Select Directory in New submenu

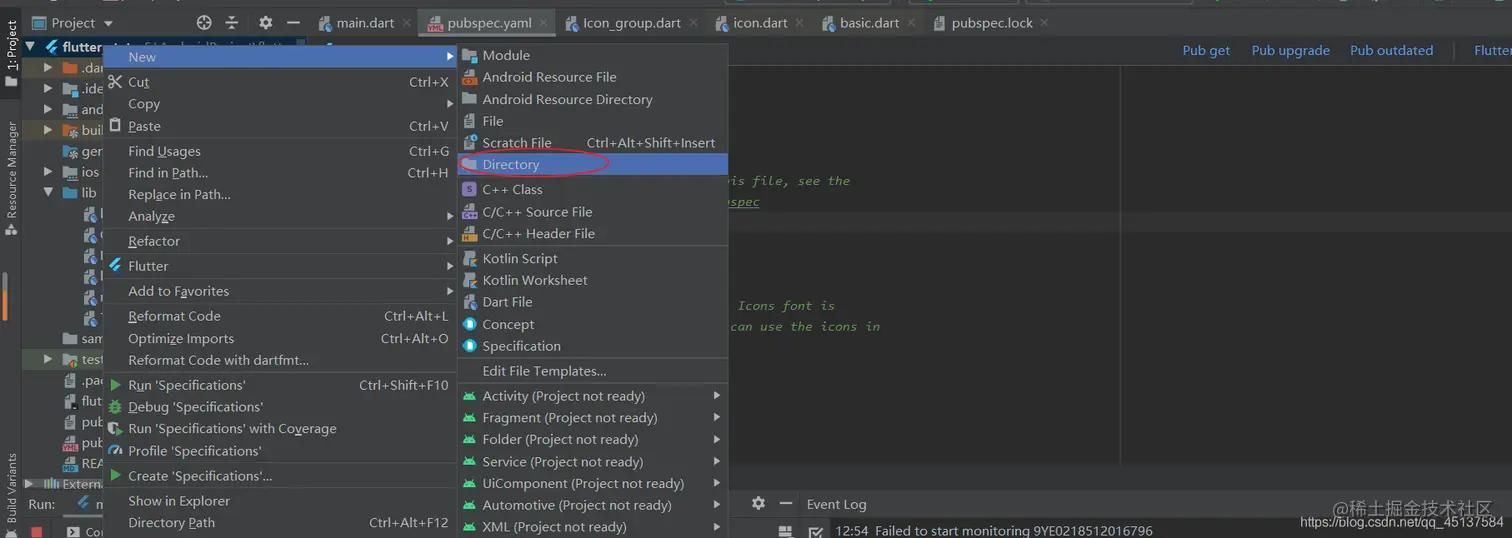[x=593, y=165]
